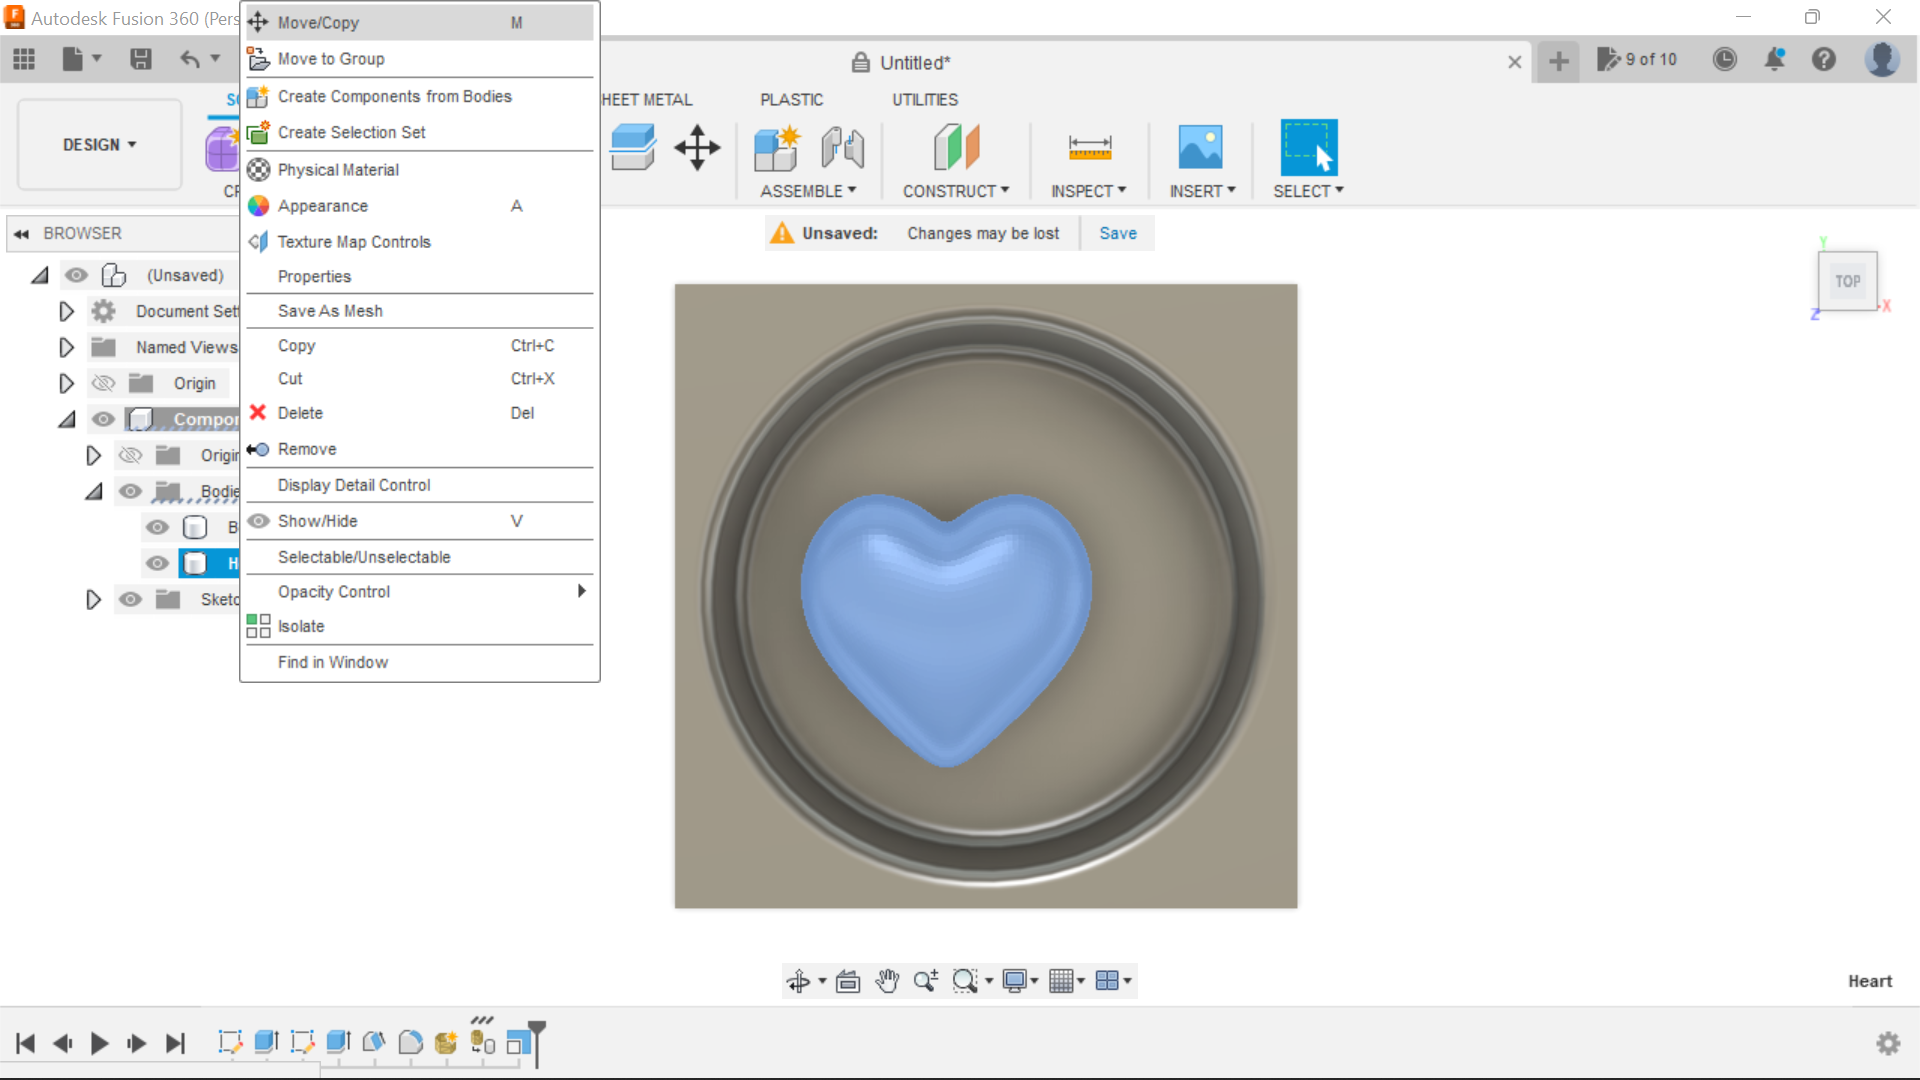
Task: Jump to the end of the timeline
Action: click(176, 1043)
